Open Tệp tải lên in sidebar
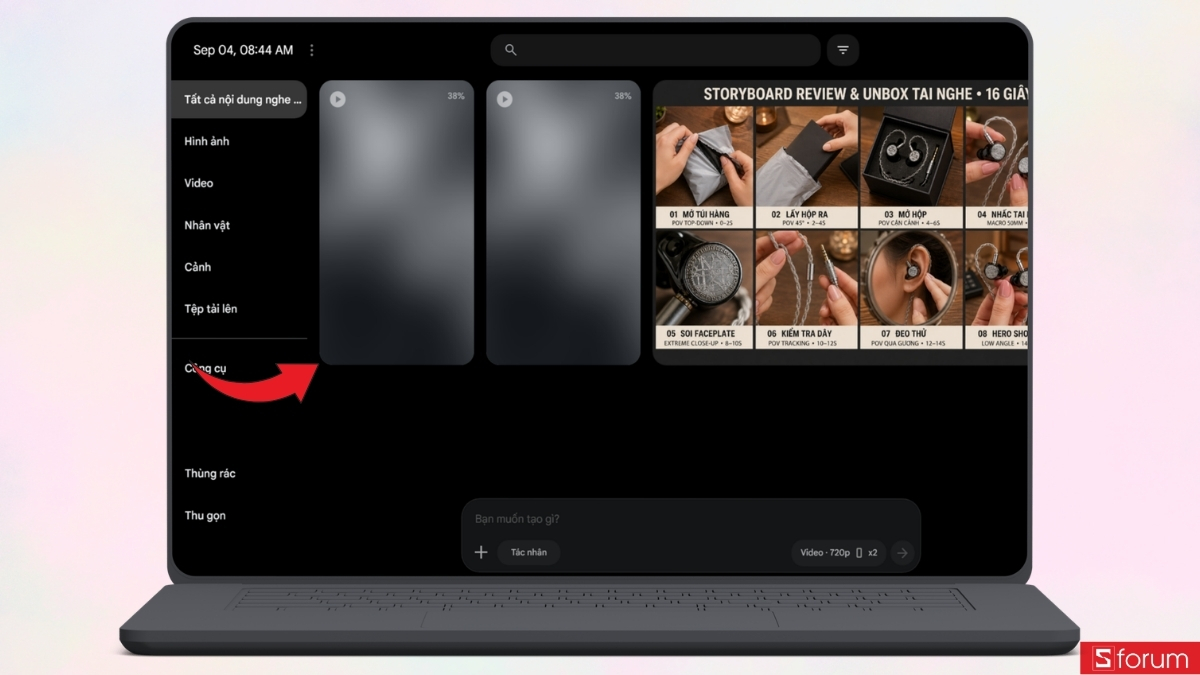The width and height of the screenshot is (1200, 675). pos(211,309)
